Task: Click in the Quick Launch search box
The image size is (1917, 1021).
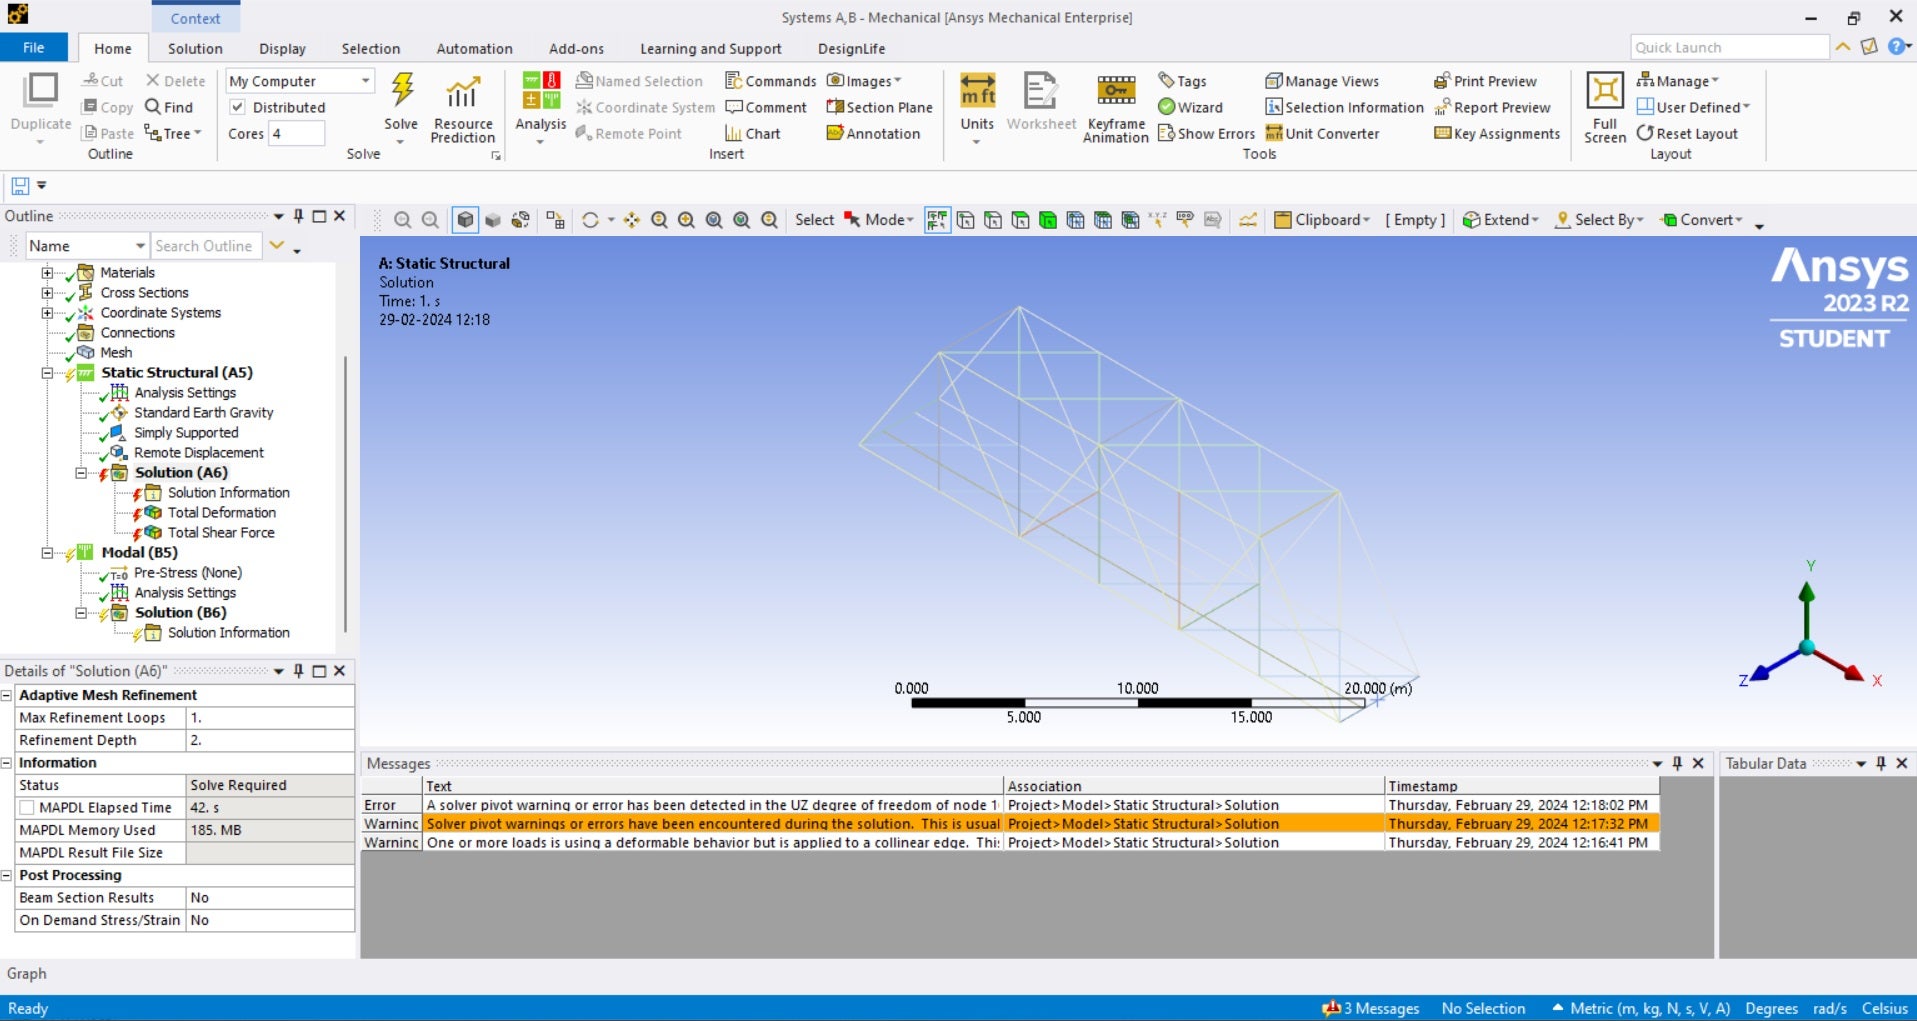Action: pos(1729,47)
